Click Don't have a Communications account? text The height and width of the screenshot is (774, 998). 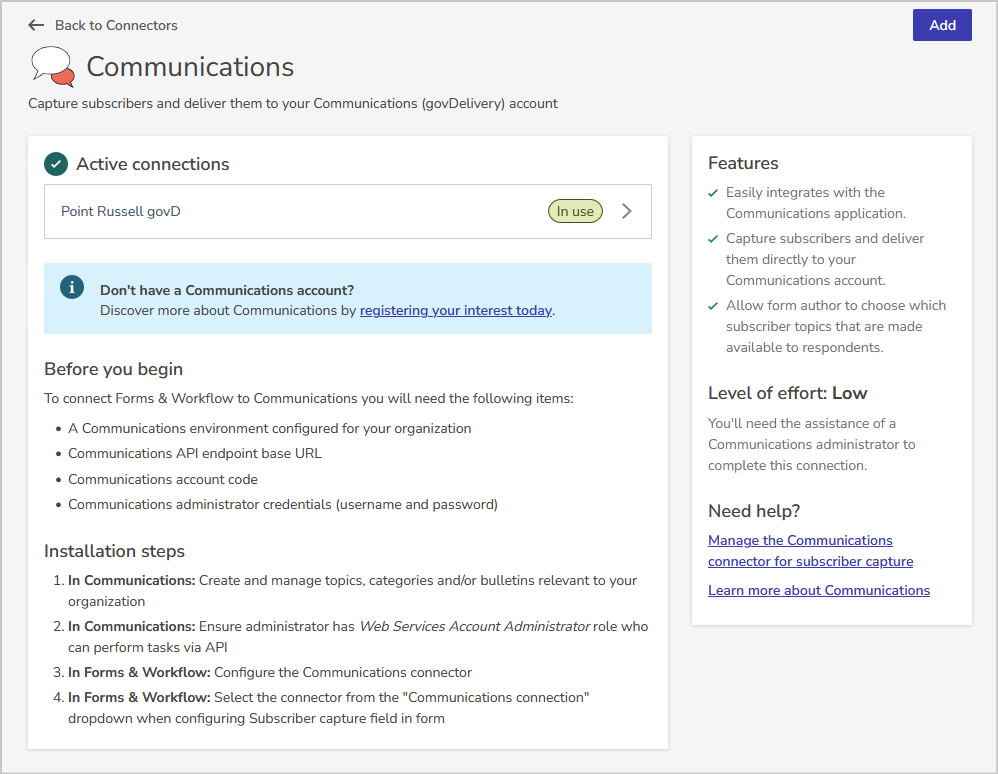tap(227, 290)
